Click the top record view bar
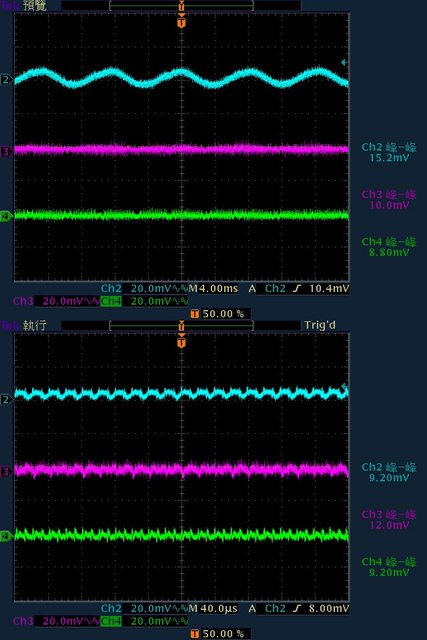This screenshot has width=427, height=640. (181, 5)
